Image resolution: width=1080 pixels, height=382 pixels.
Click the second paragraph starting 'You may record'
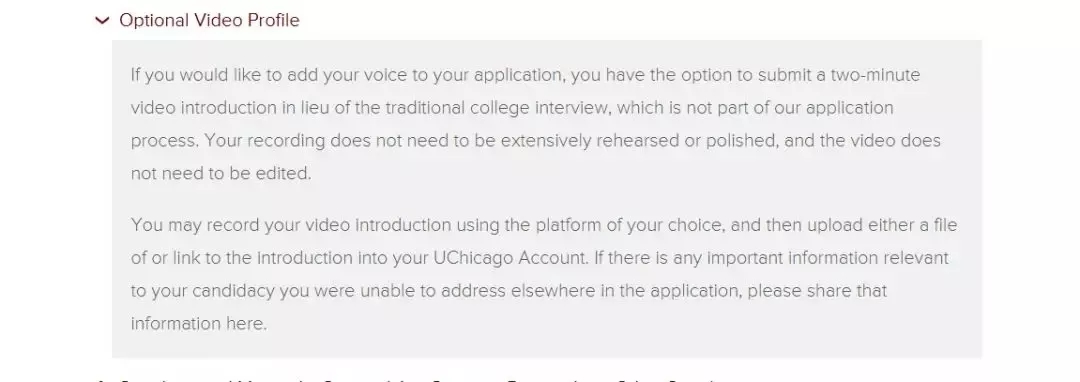click(x=544, y=274)
